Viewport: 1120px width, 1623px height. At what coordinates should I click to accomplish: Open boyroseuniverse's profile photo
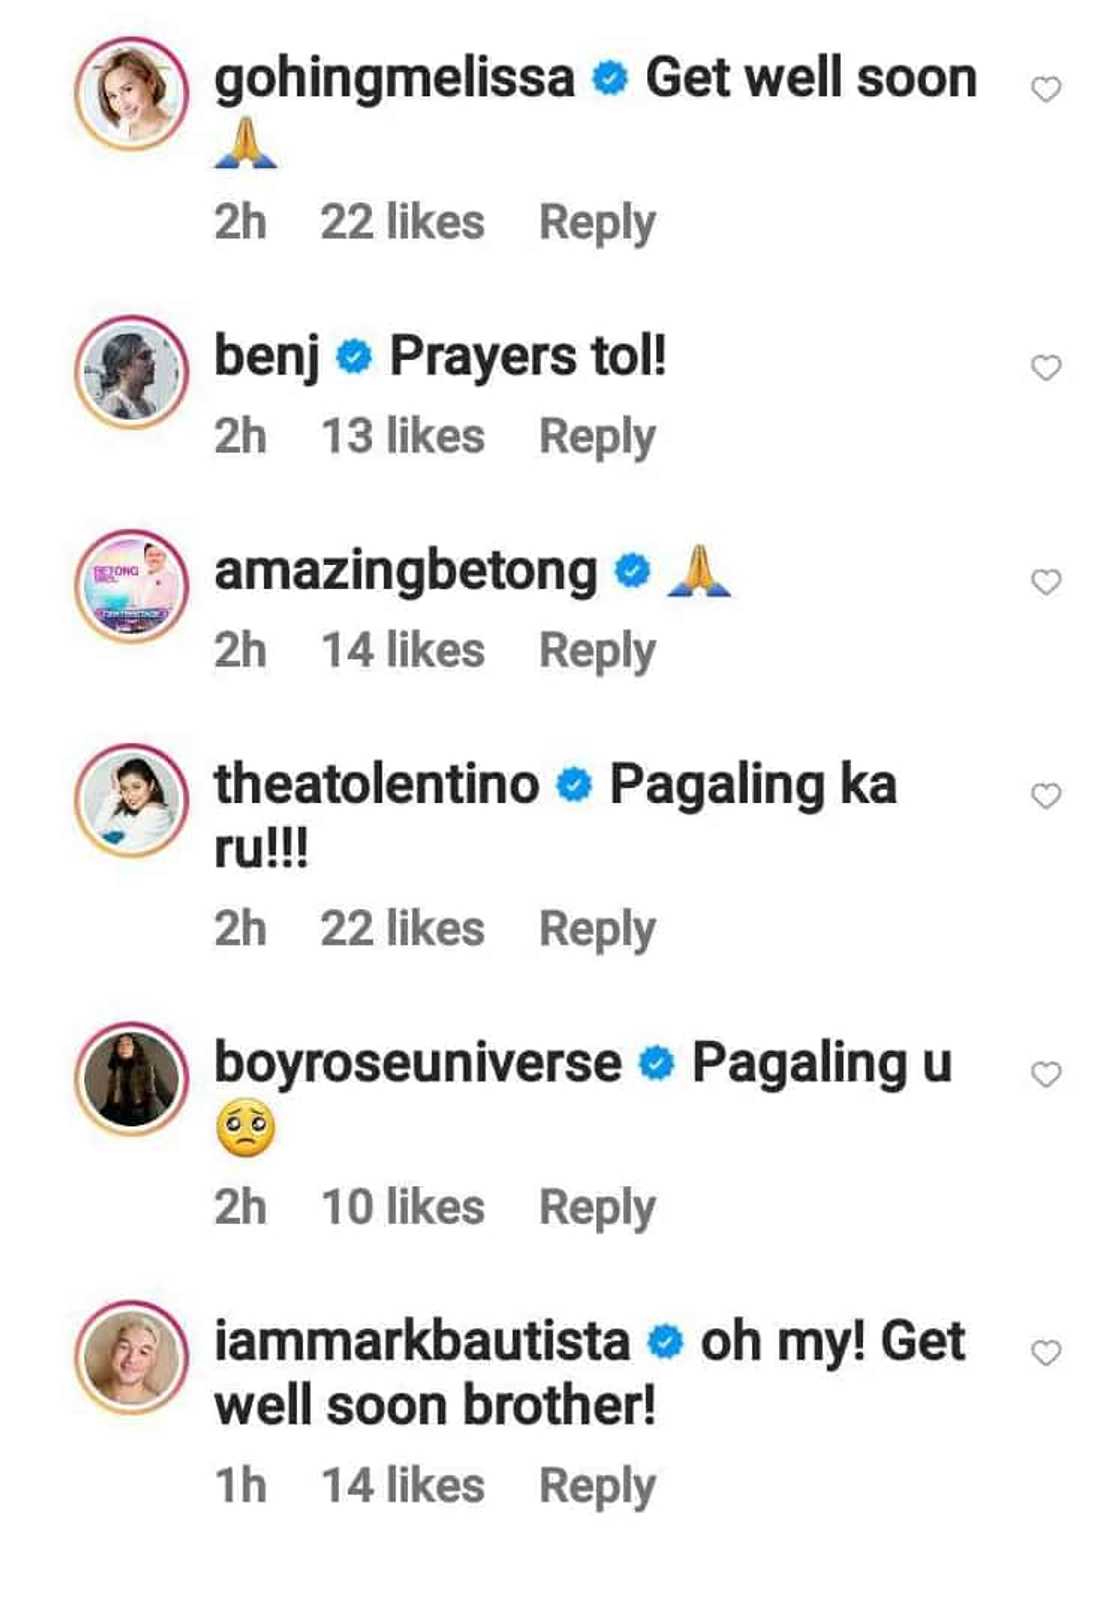tap(132, 1078)
